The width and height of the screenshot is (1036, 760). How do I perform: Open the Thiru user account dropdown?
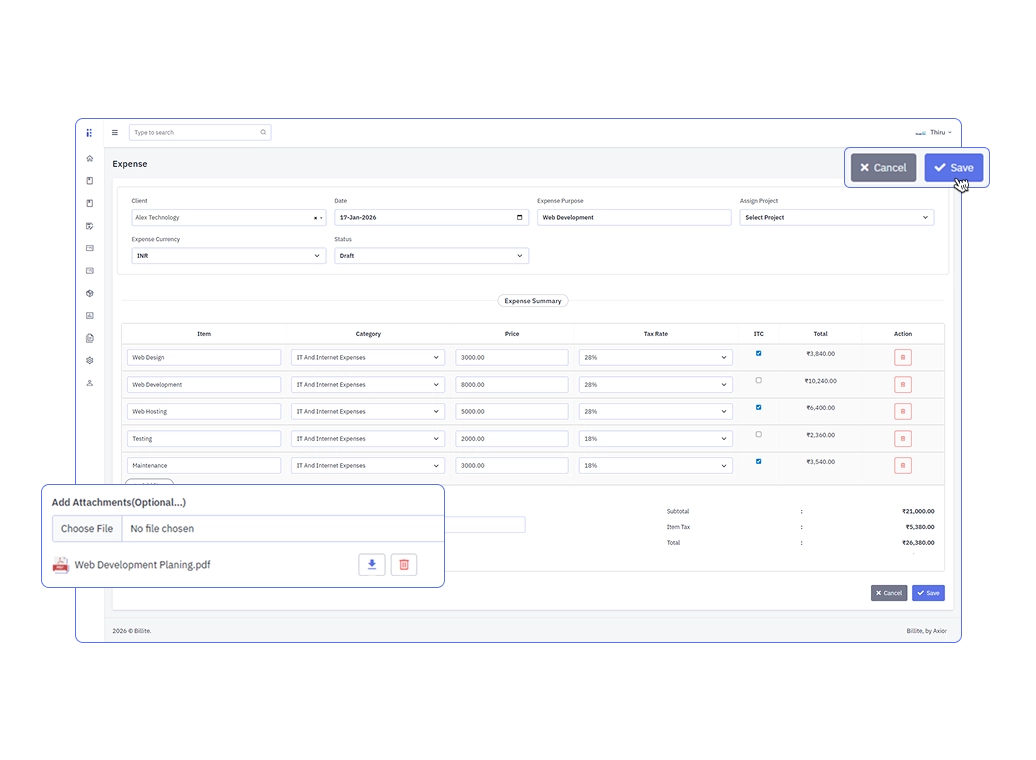point(934,133)
